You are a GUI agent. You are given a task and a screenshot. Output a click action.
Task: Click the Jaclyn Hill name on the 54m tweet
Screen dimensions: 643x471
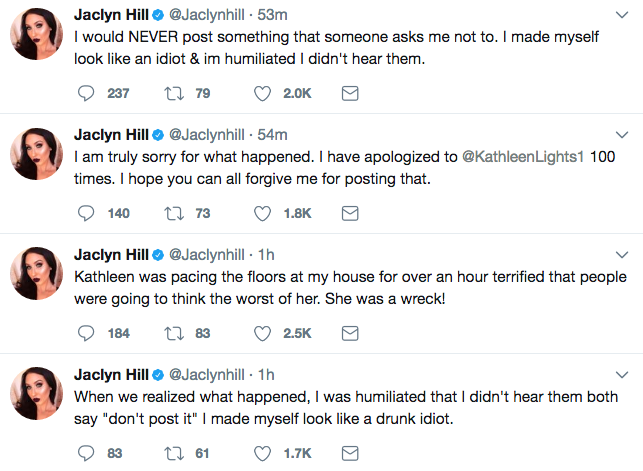[x=111, y=134]
